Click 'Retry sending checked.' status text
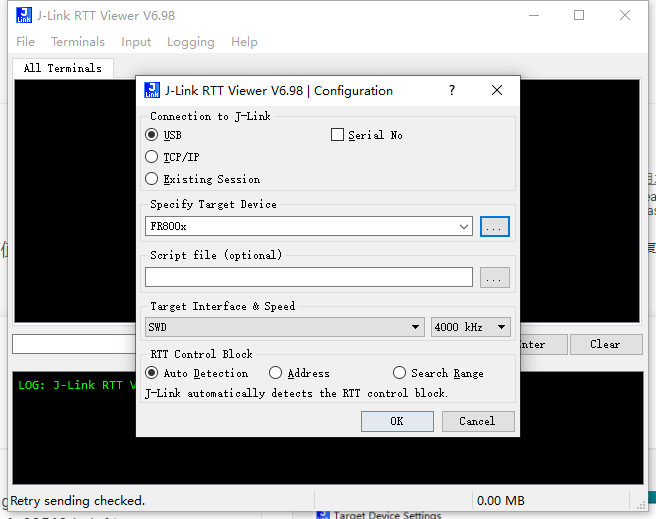Image resolution: width=656 pixels, height=519 pixels. (x=78, y=501)
